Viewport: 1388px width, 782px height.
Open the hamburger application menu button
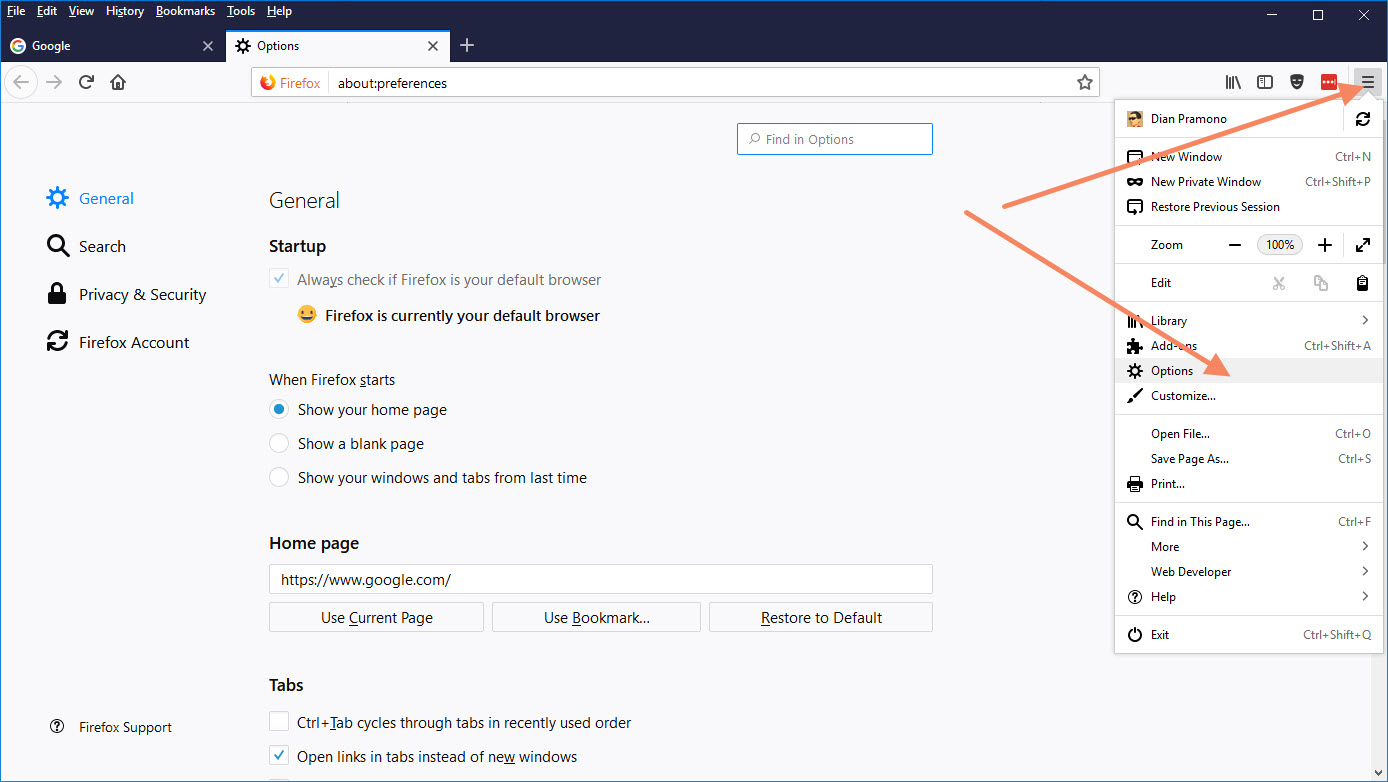click(x=1367, y=82)
